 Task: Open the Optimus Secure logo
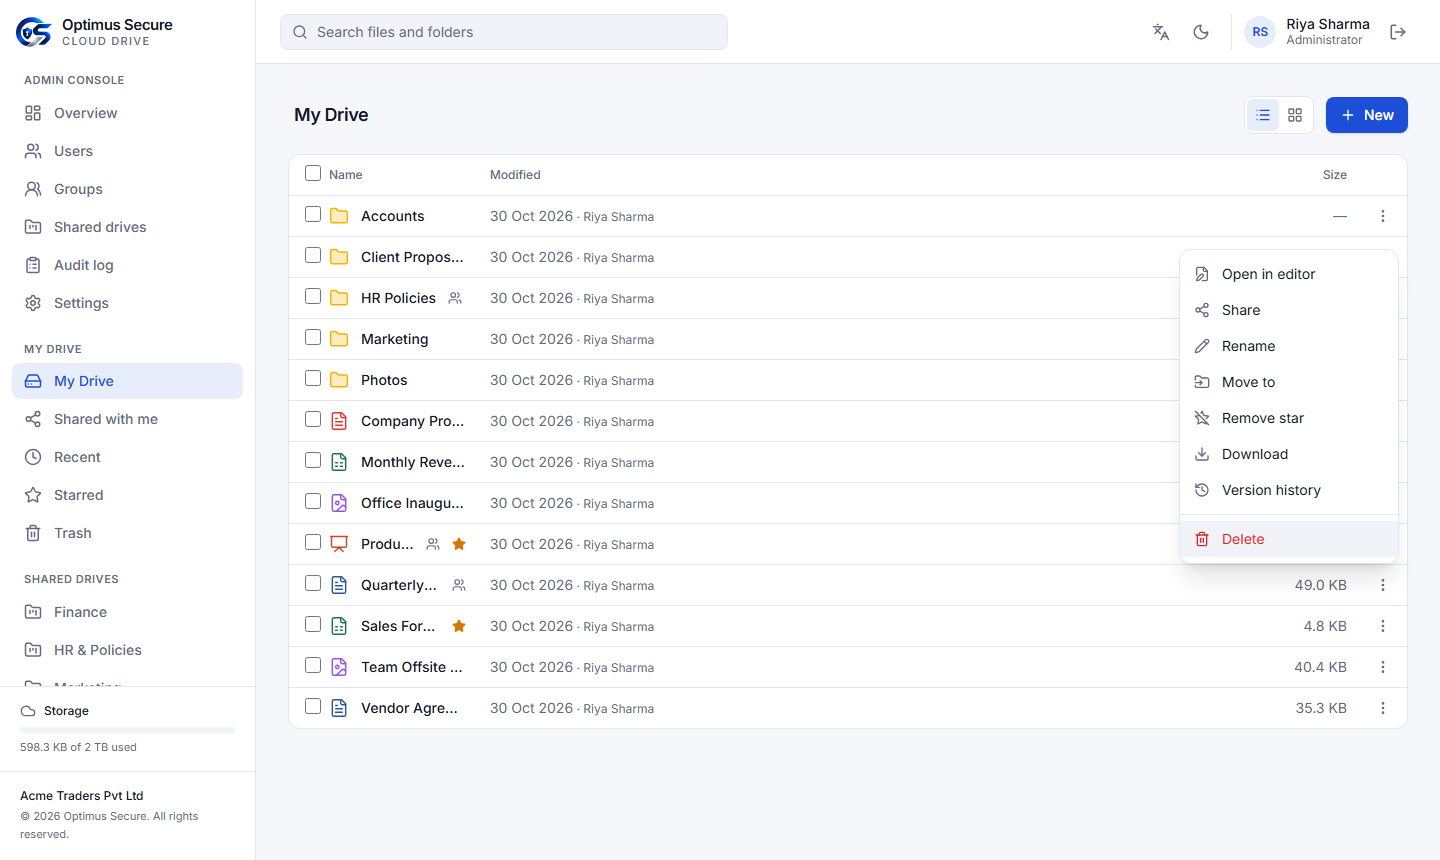[x=33, y=32]
